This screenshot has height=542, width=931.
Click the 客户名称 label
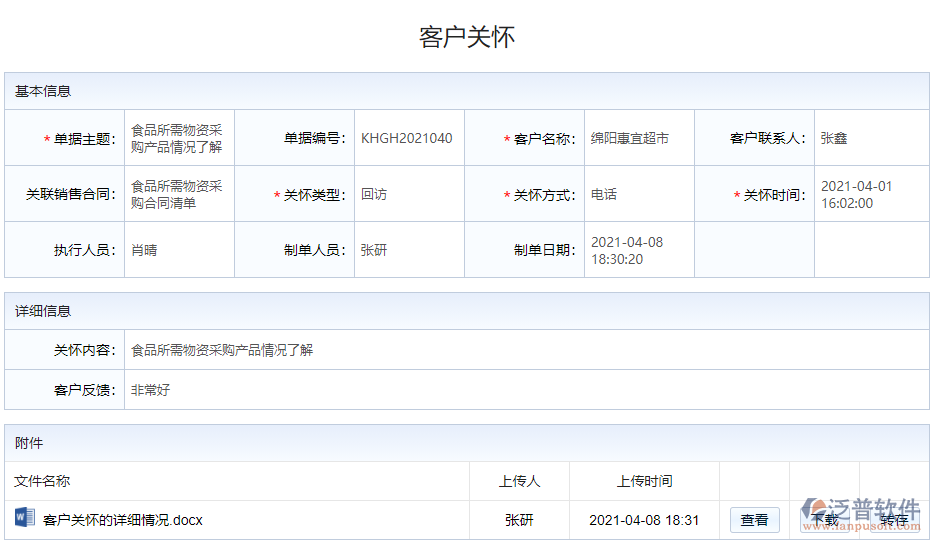[x=544, y=138]
